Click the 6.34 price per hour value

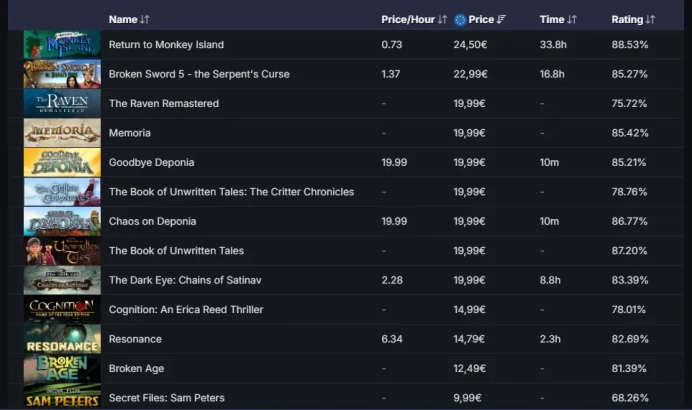click(392, 339)
